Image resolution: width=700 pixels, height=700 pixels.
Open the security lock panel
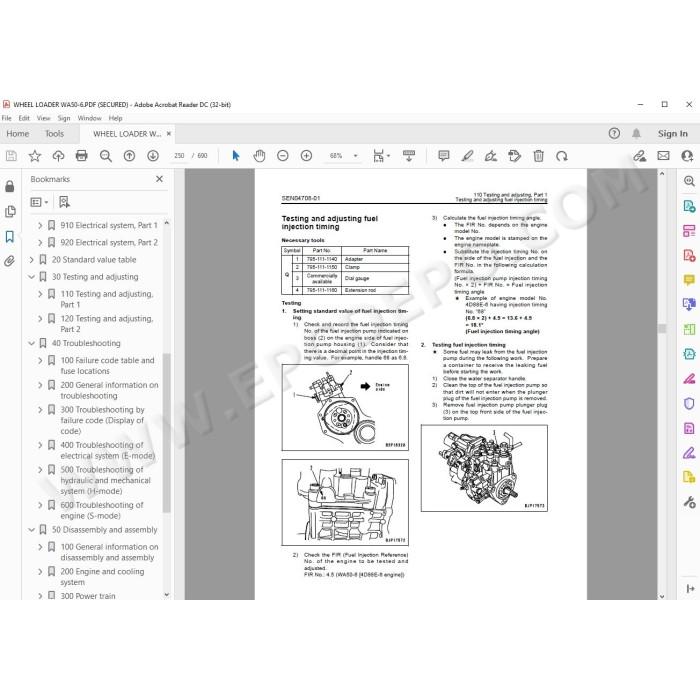pyautogui.click(x=9, y=186)
